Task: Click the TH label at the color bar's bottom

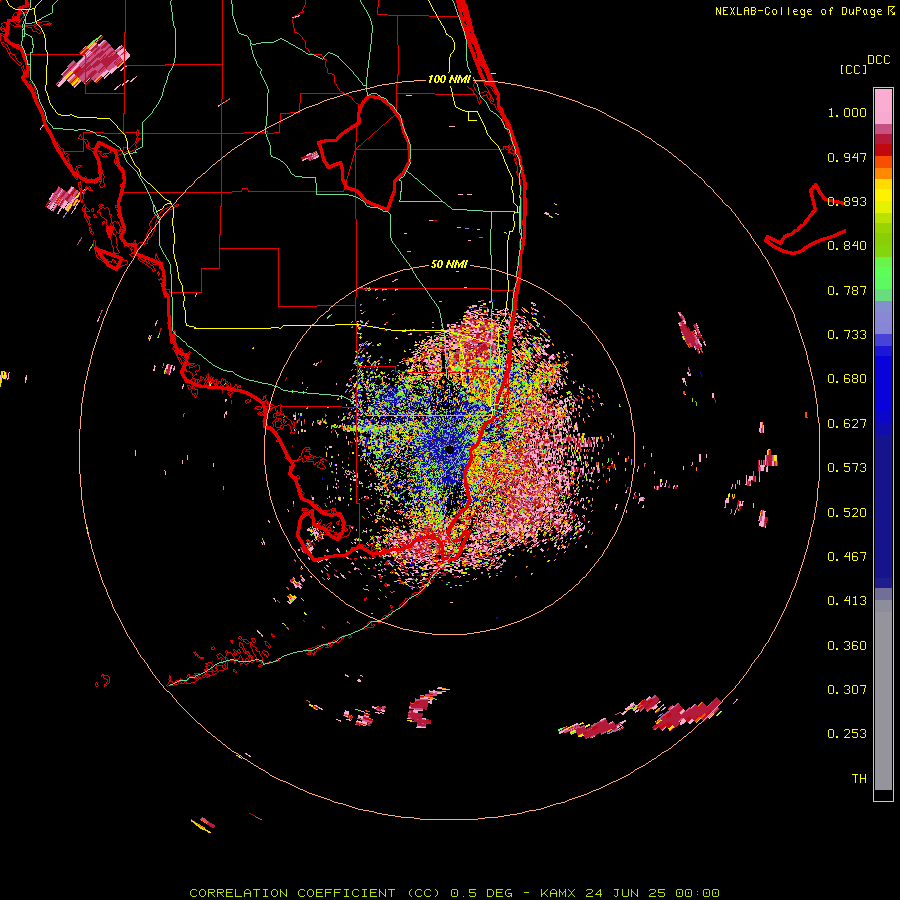Action: click(859, 779)
